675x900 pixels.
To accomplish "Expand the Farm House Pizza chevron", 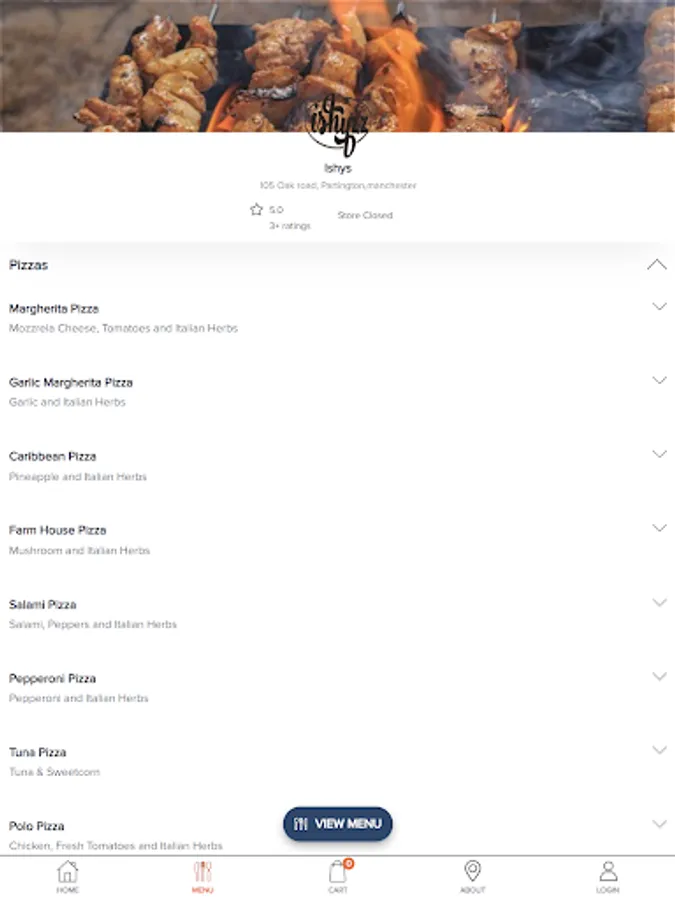I will coord(660,528).
